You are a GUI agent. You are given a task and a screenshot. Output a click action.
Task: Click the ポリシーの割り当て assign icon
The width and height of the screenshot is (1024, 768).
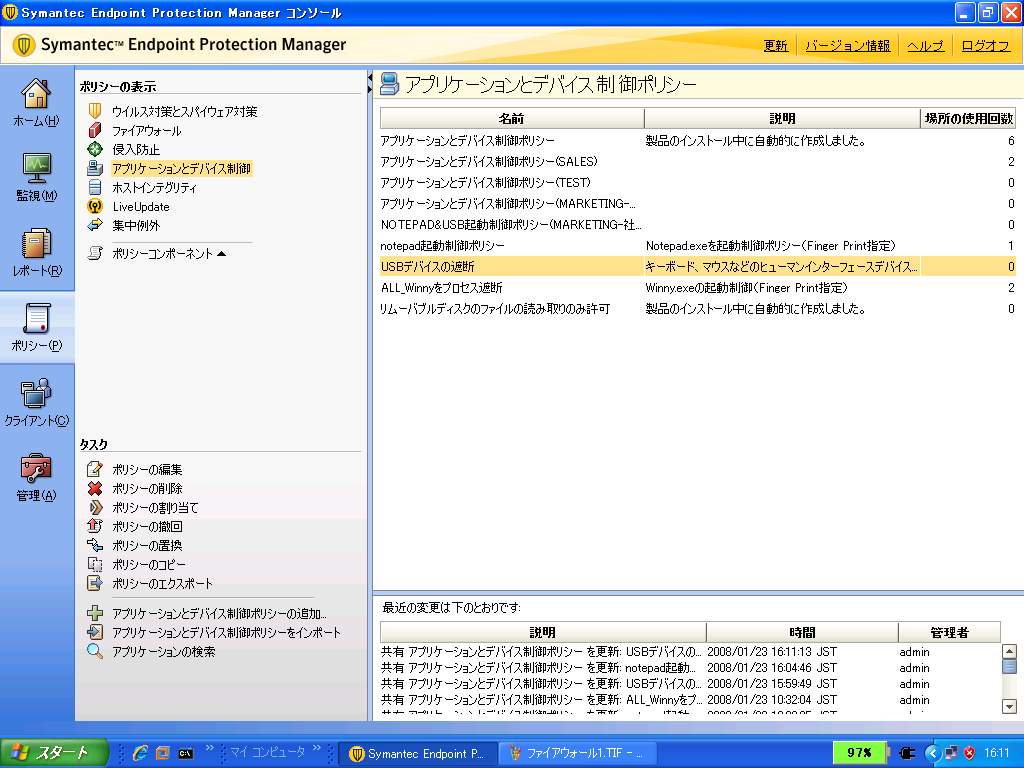pos(95,507)
